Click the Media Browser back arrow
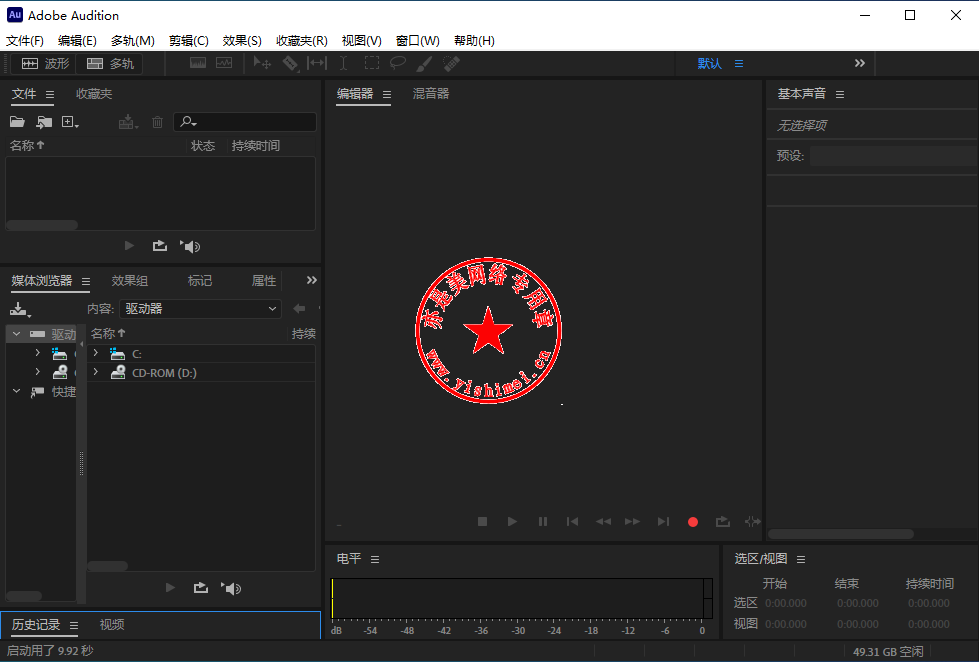The image size is (979, 662). click(299, 309)
